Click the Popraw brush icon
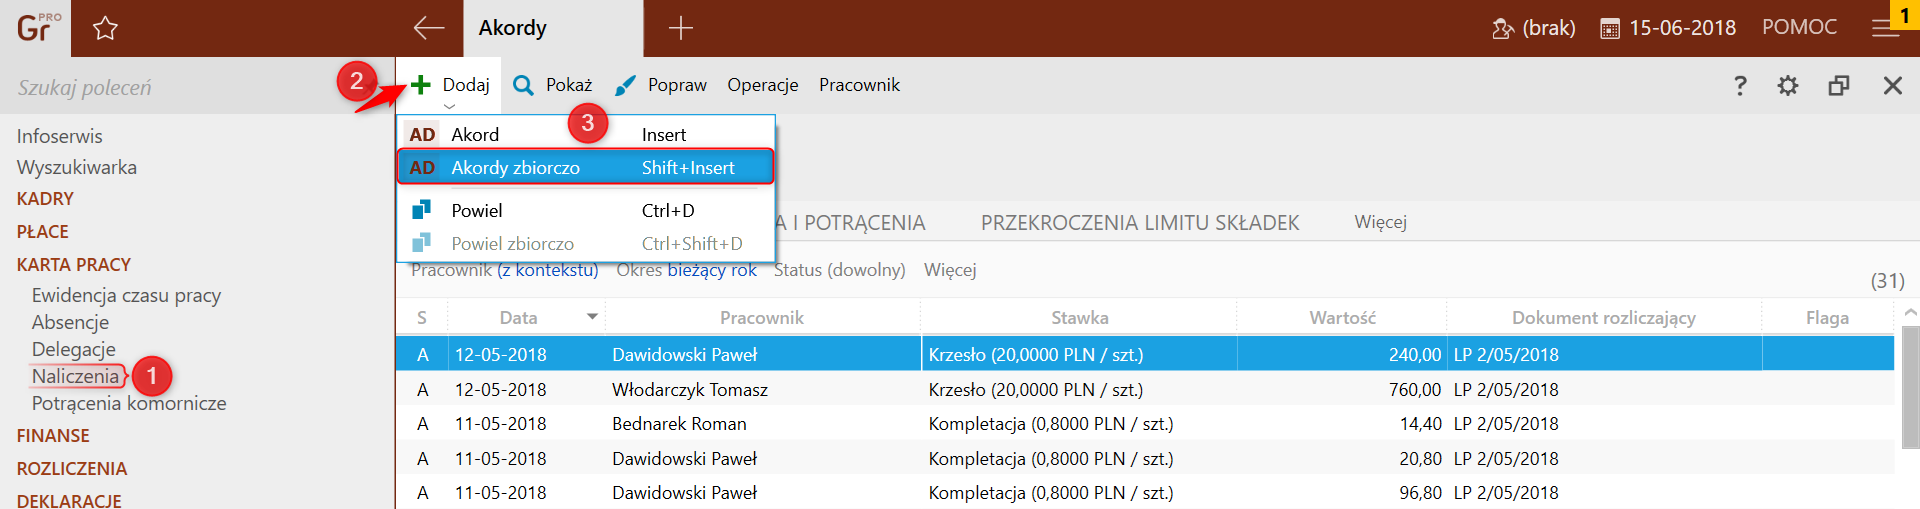The height and width of the screenshot is (509, 1920). point(625,85)
